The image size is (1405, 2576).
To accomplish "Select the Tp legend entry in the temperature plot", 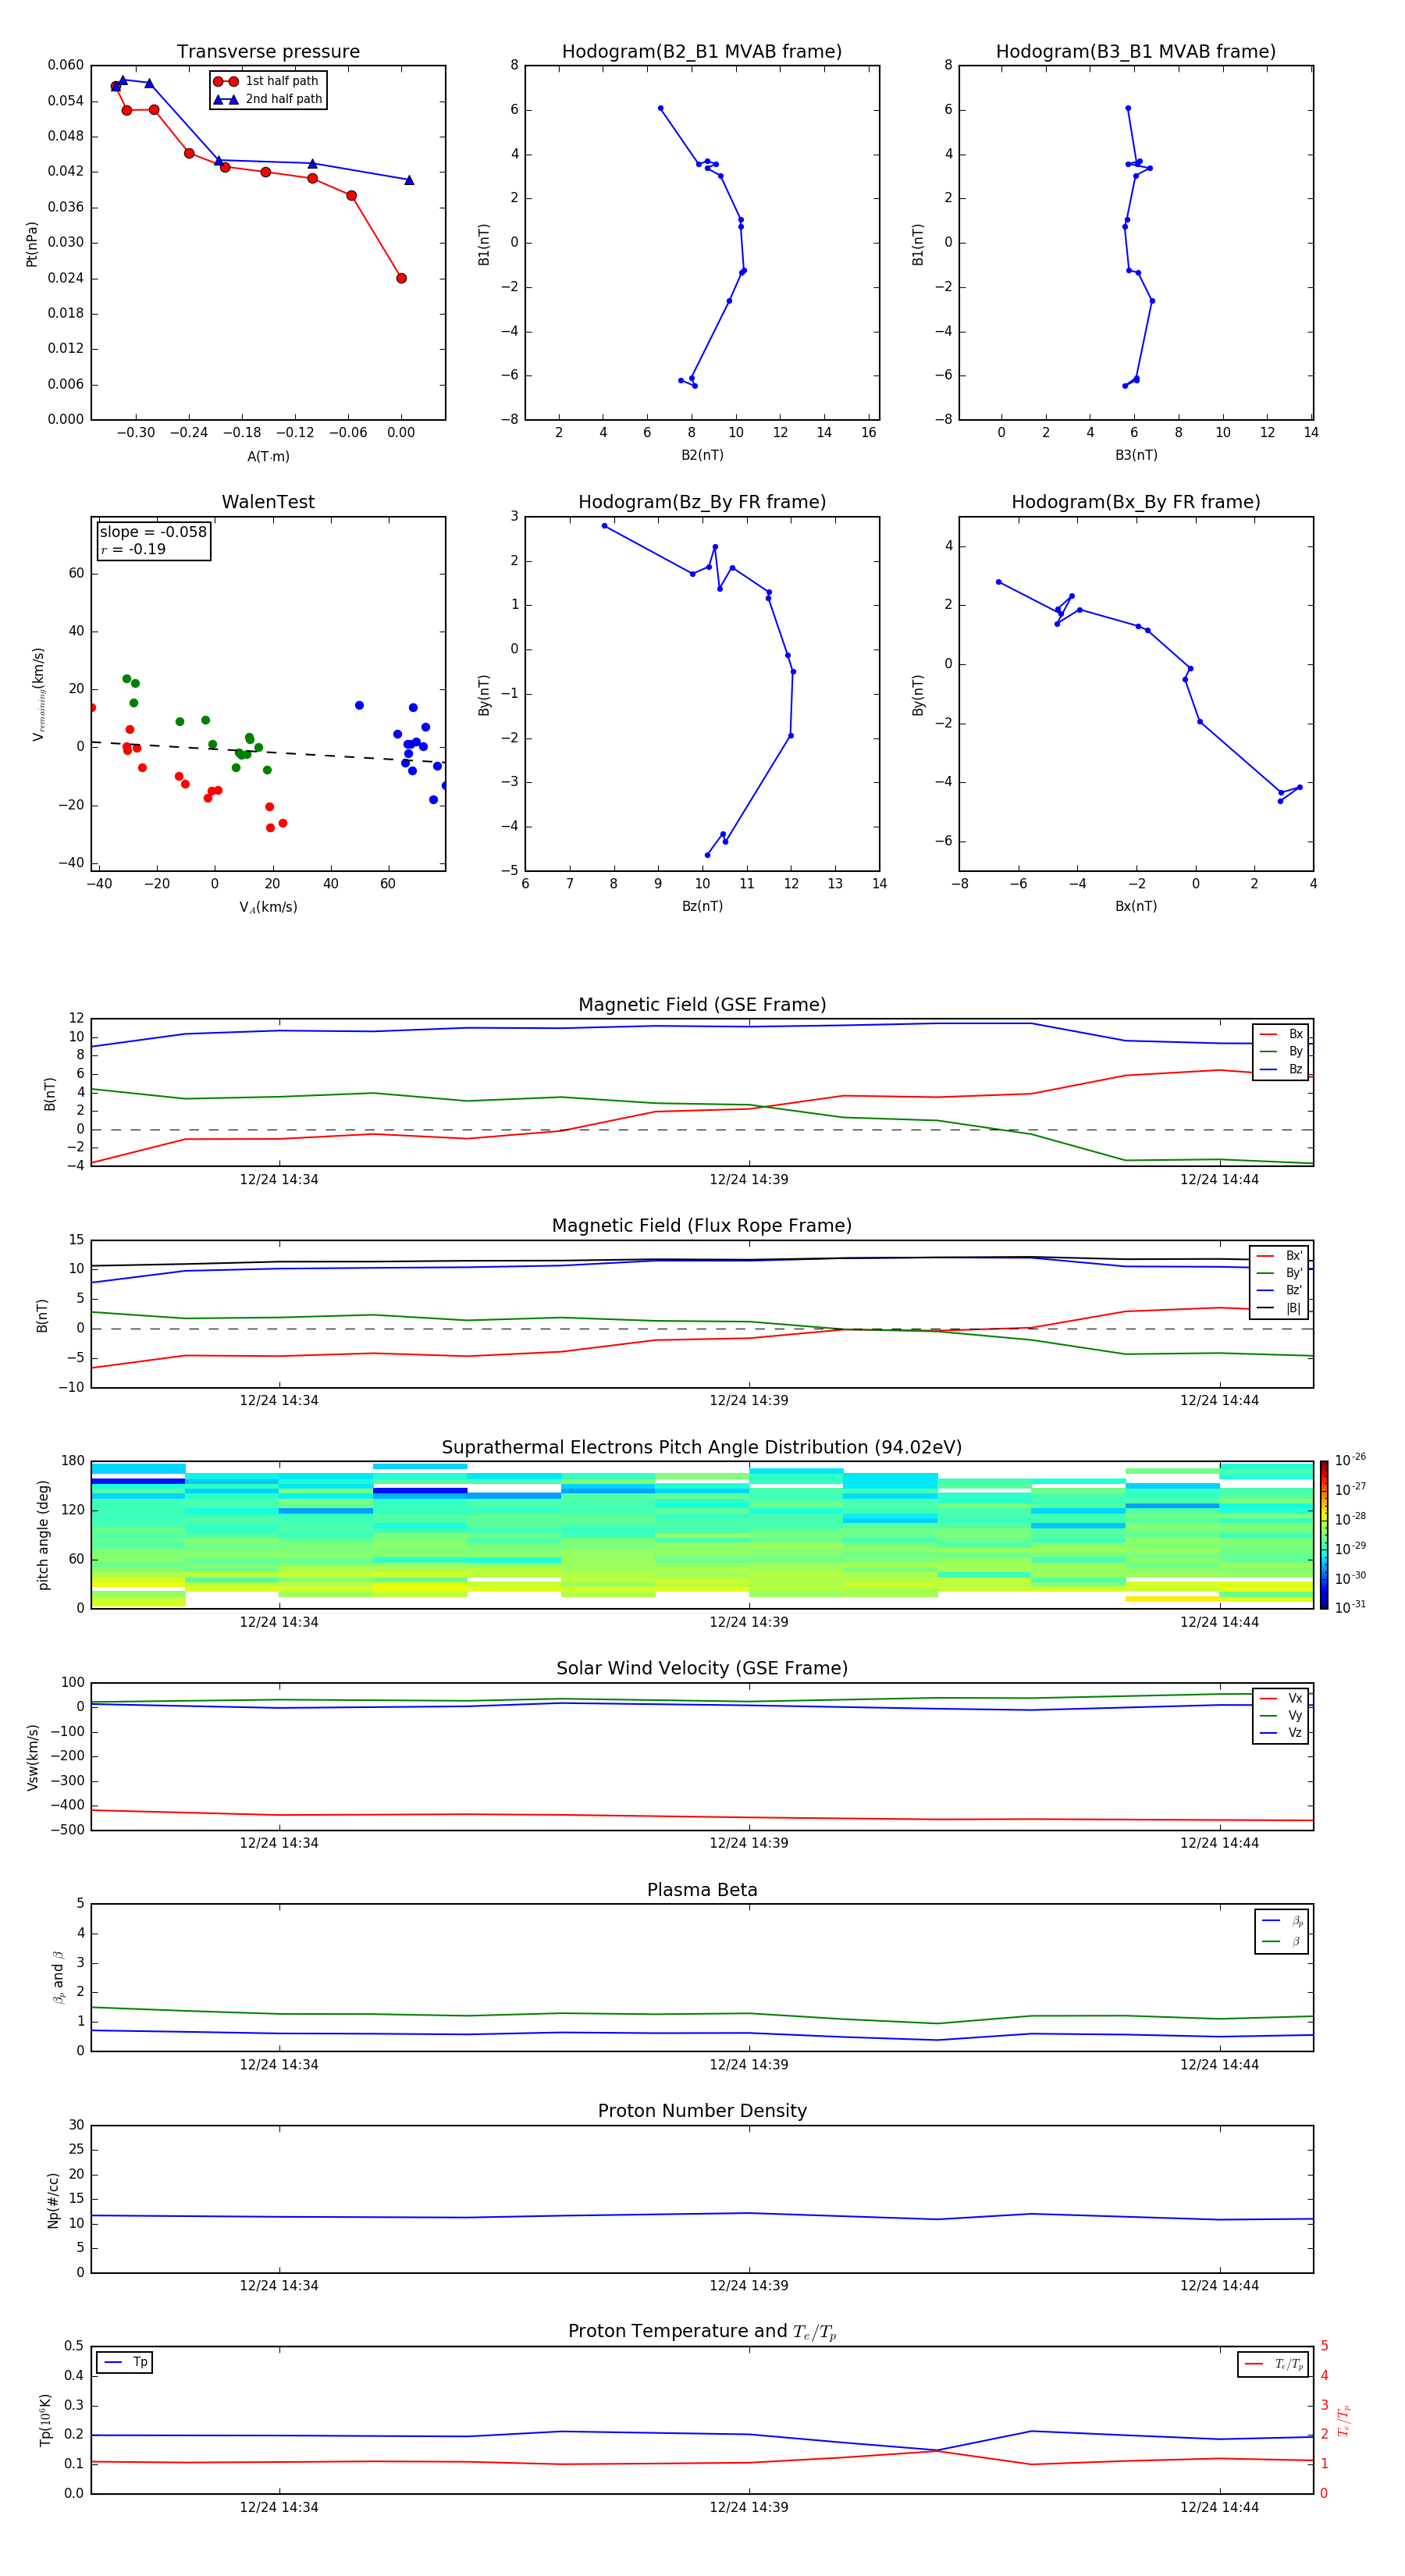I will coord(125,2362).
